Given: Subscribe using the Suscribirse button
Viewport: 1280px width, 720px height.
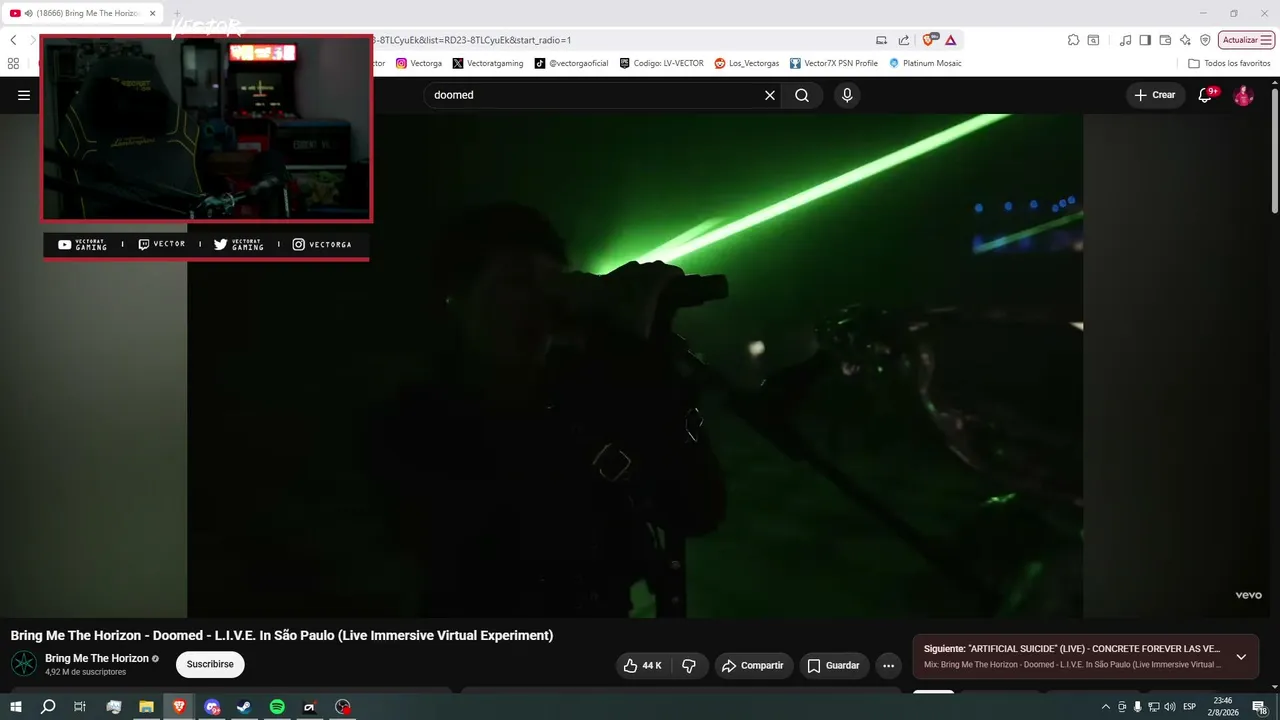Looking at the screenshot, I should tap(210, 664).
